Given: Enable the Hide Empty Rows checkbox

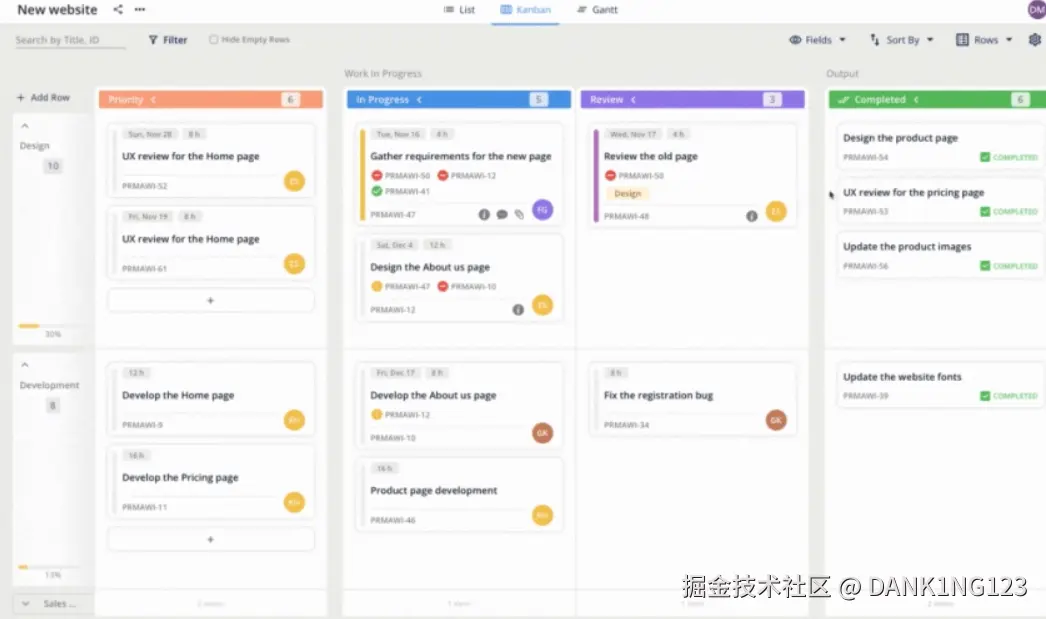Looking at the screenshot, I should point(215,39).
